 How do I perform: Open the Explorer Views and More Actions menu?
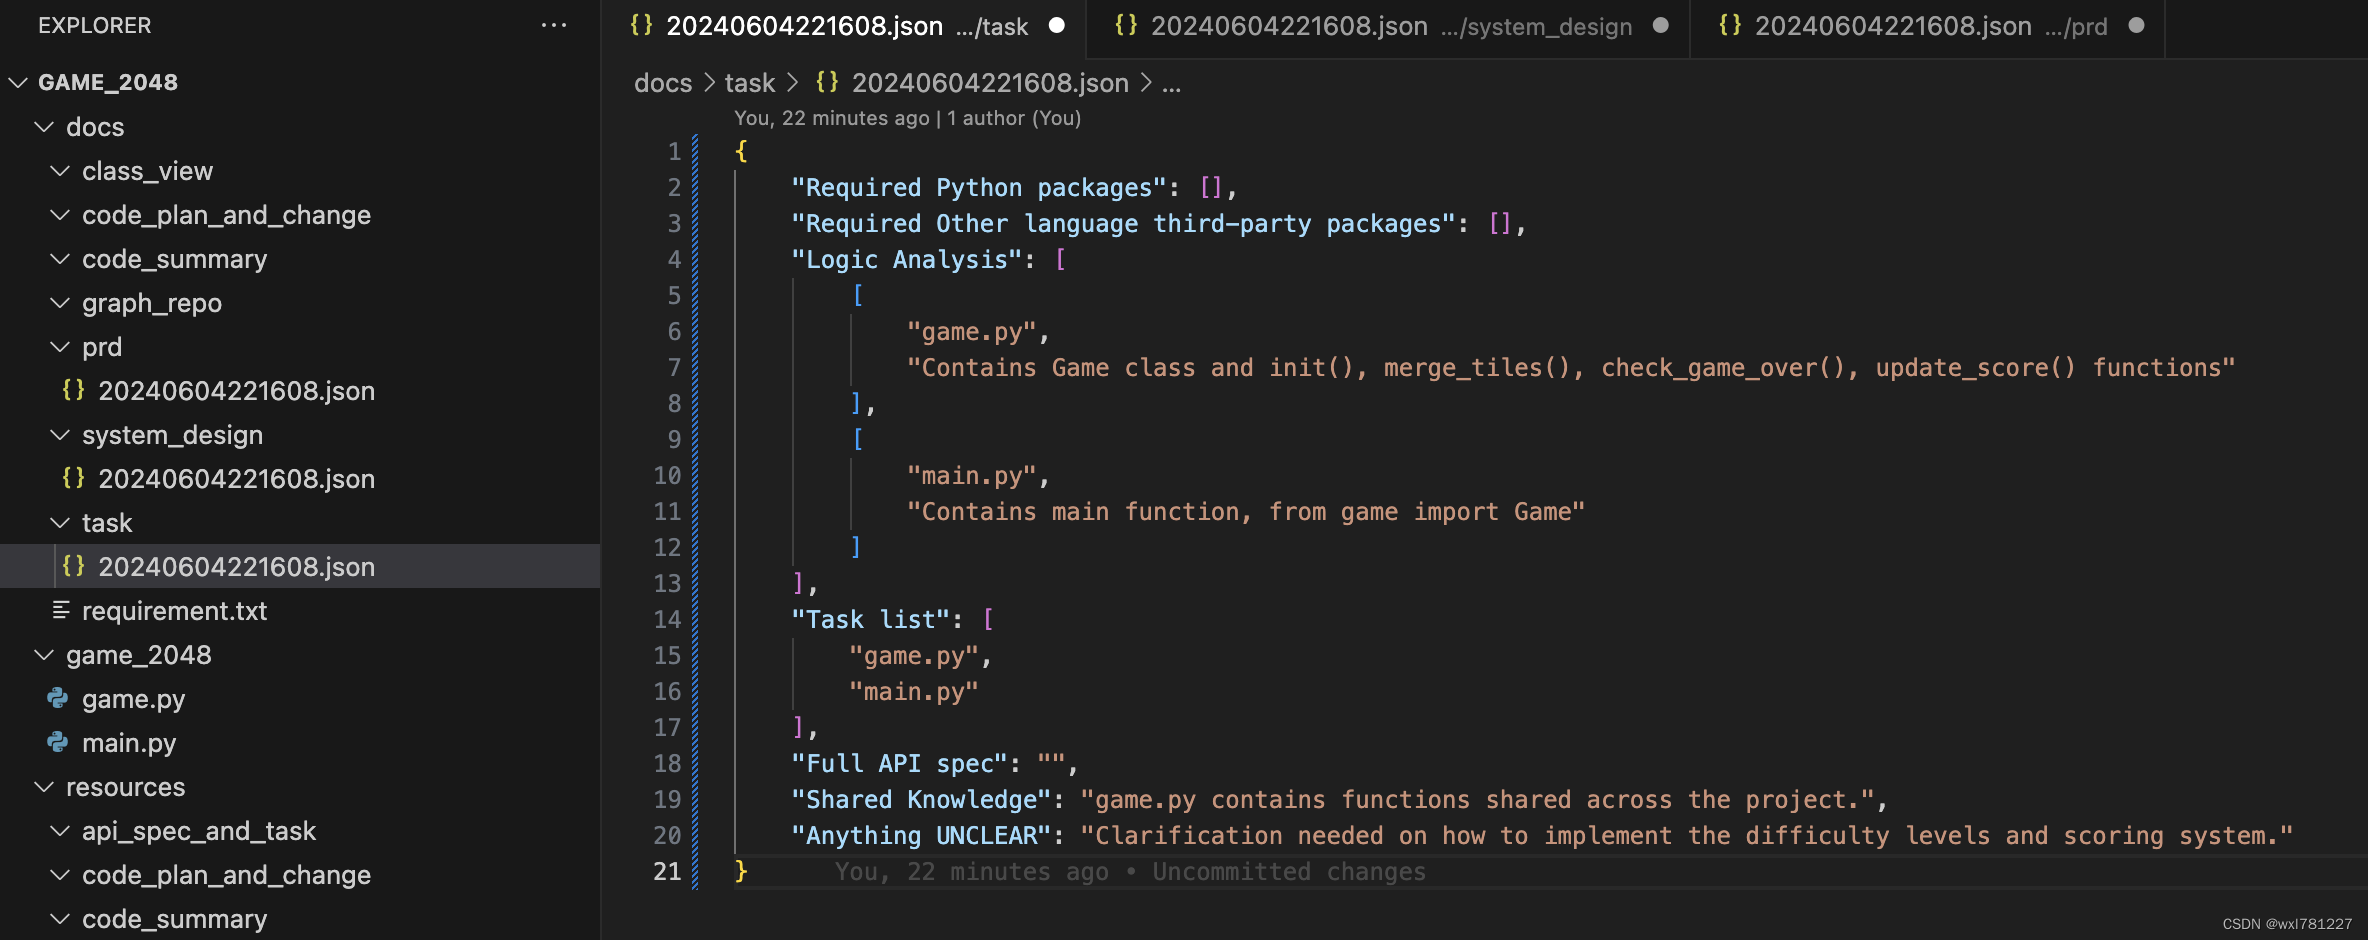[x=554, y=25]
